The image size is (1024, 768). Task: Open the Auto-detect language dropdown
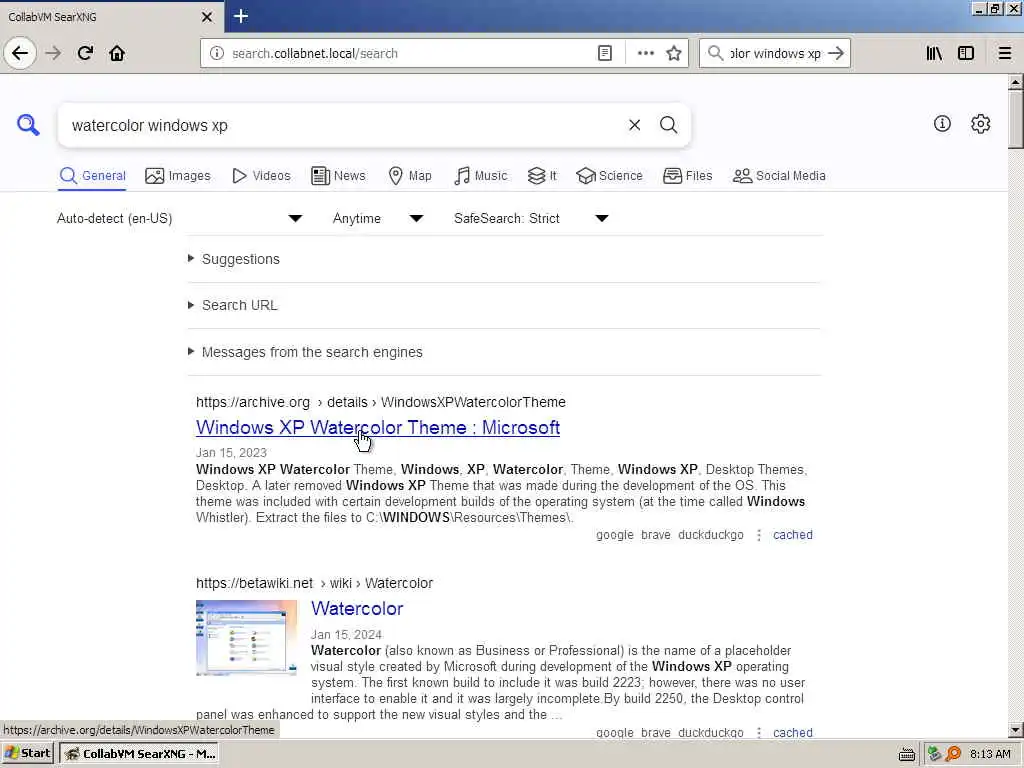180,218
